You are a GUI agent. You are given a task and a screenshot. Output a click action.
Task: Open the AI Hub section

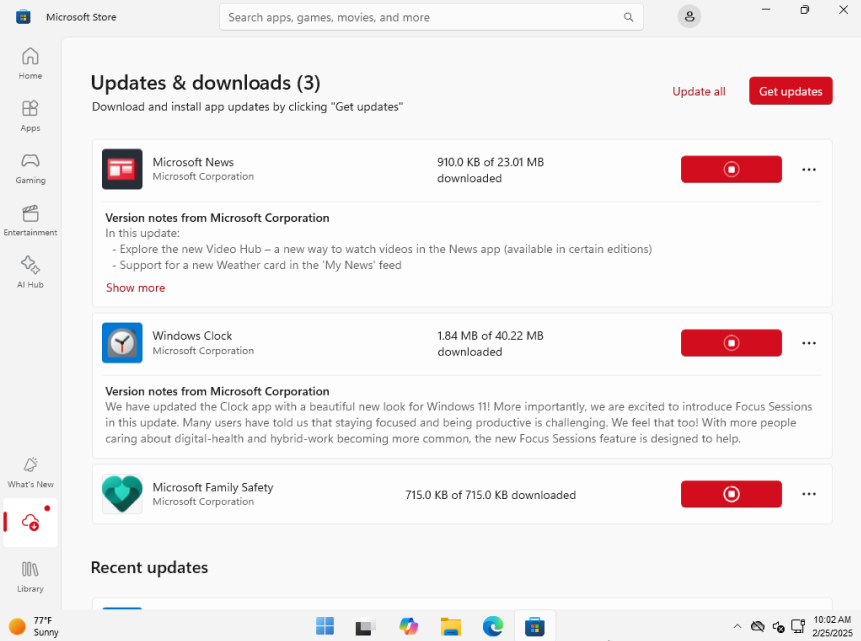click(30, 272)
